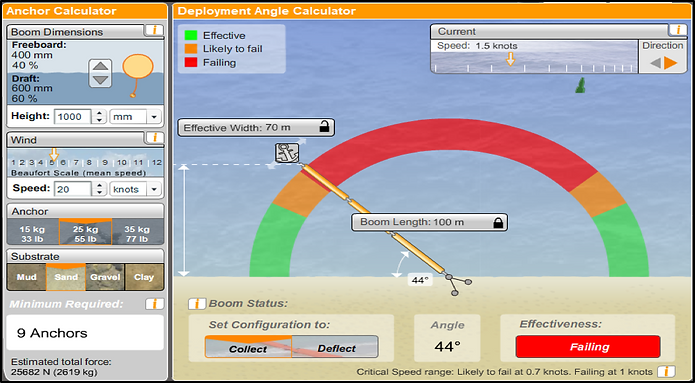This screenshot has height=383, width=695.
Task: Click the red Failing effectiveness indicator
Action: click(588, 347)
